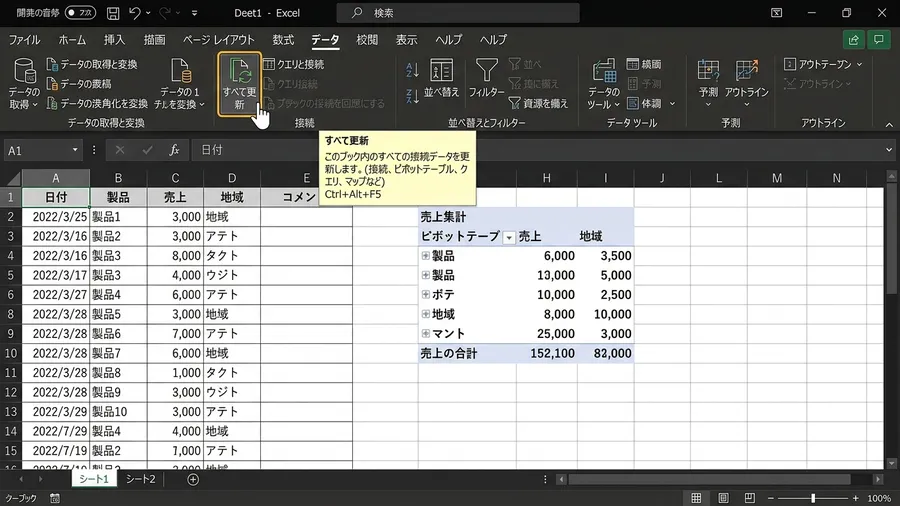Image resolution: width=900 pixels, height=506 pixels.
Task: Expand the pivot row マント
Action: (x=425, y=333)
